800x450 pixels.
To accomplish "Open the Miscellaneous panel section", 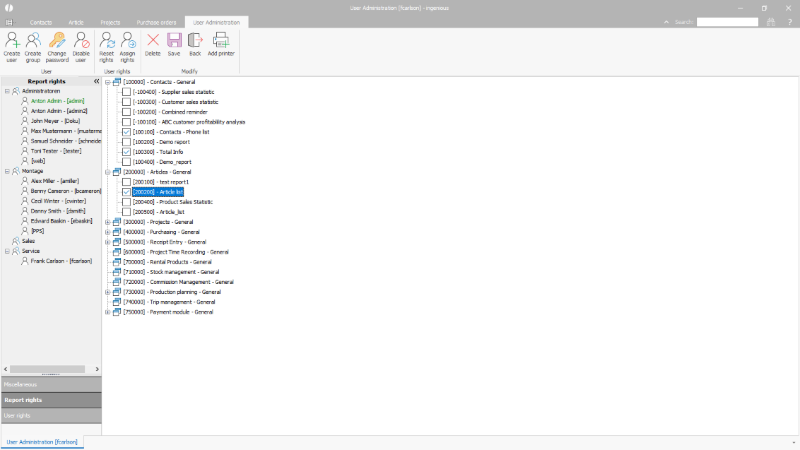I will click(x=51, y=384).
